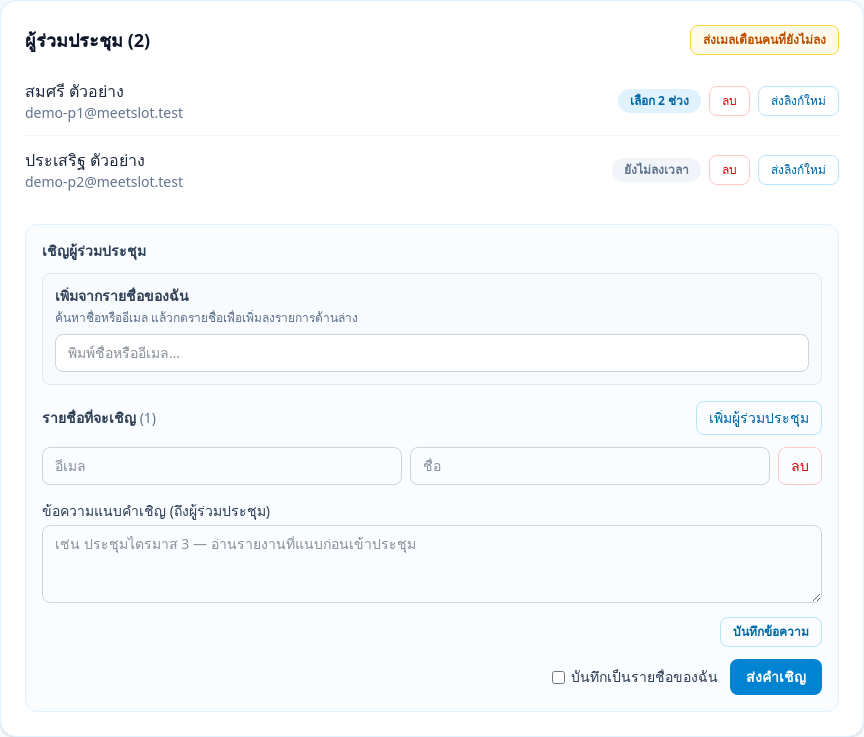Click the ผู้ร่วมประชุม (2) heading
Screen dimensions: 864x737
coord(88,41)
